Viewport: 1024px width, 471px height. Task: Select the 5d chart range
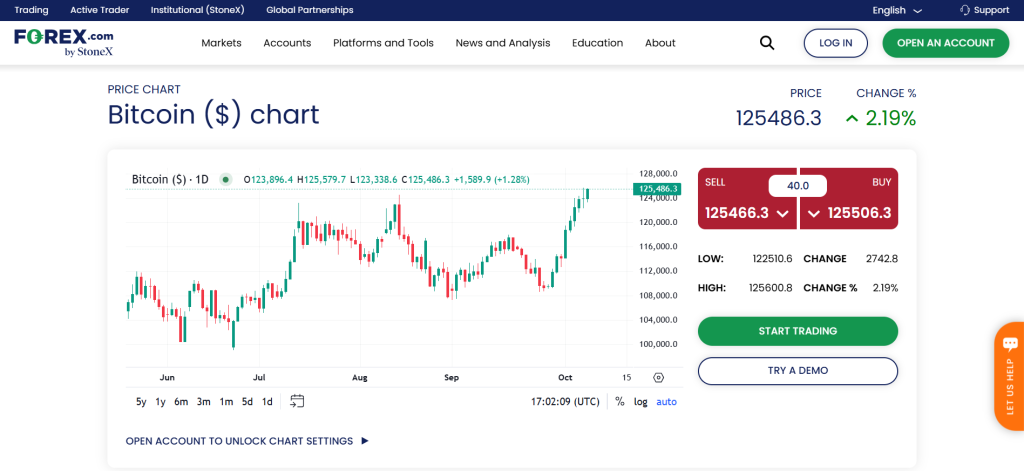247,402
